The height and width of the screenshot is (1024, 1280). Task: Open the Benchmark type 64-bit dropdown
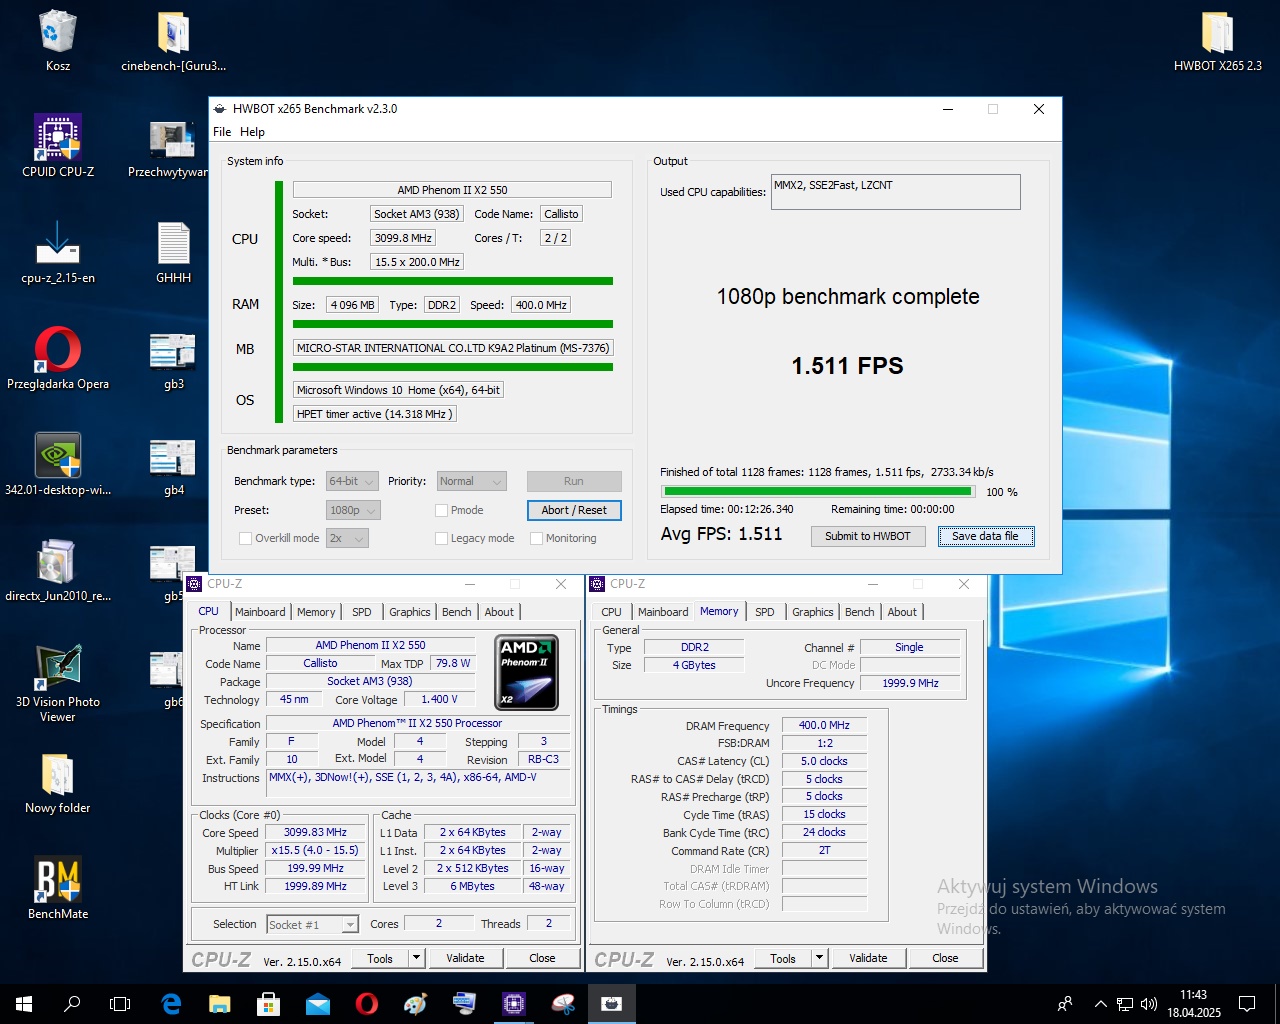352,481
